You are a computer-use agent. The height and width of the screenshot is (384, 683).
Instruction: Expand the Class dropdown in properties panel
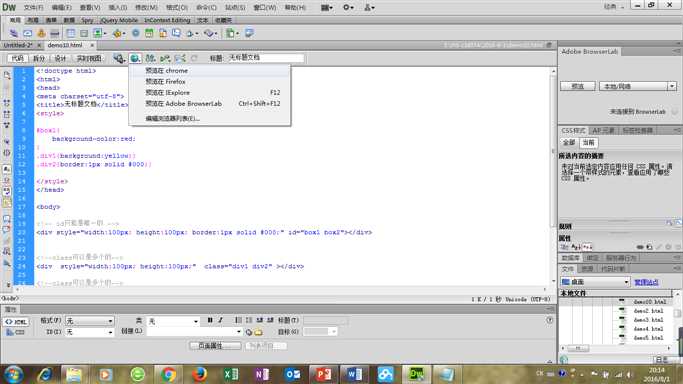point(173,321)
